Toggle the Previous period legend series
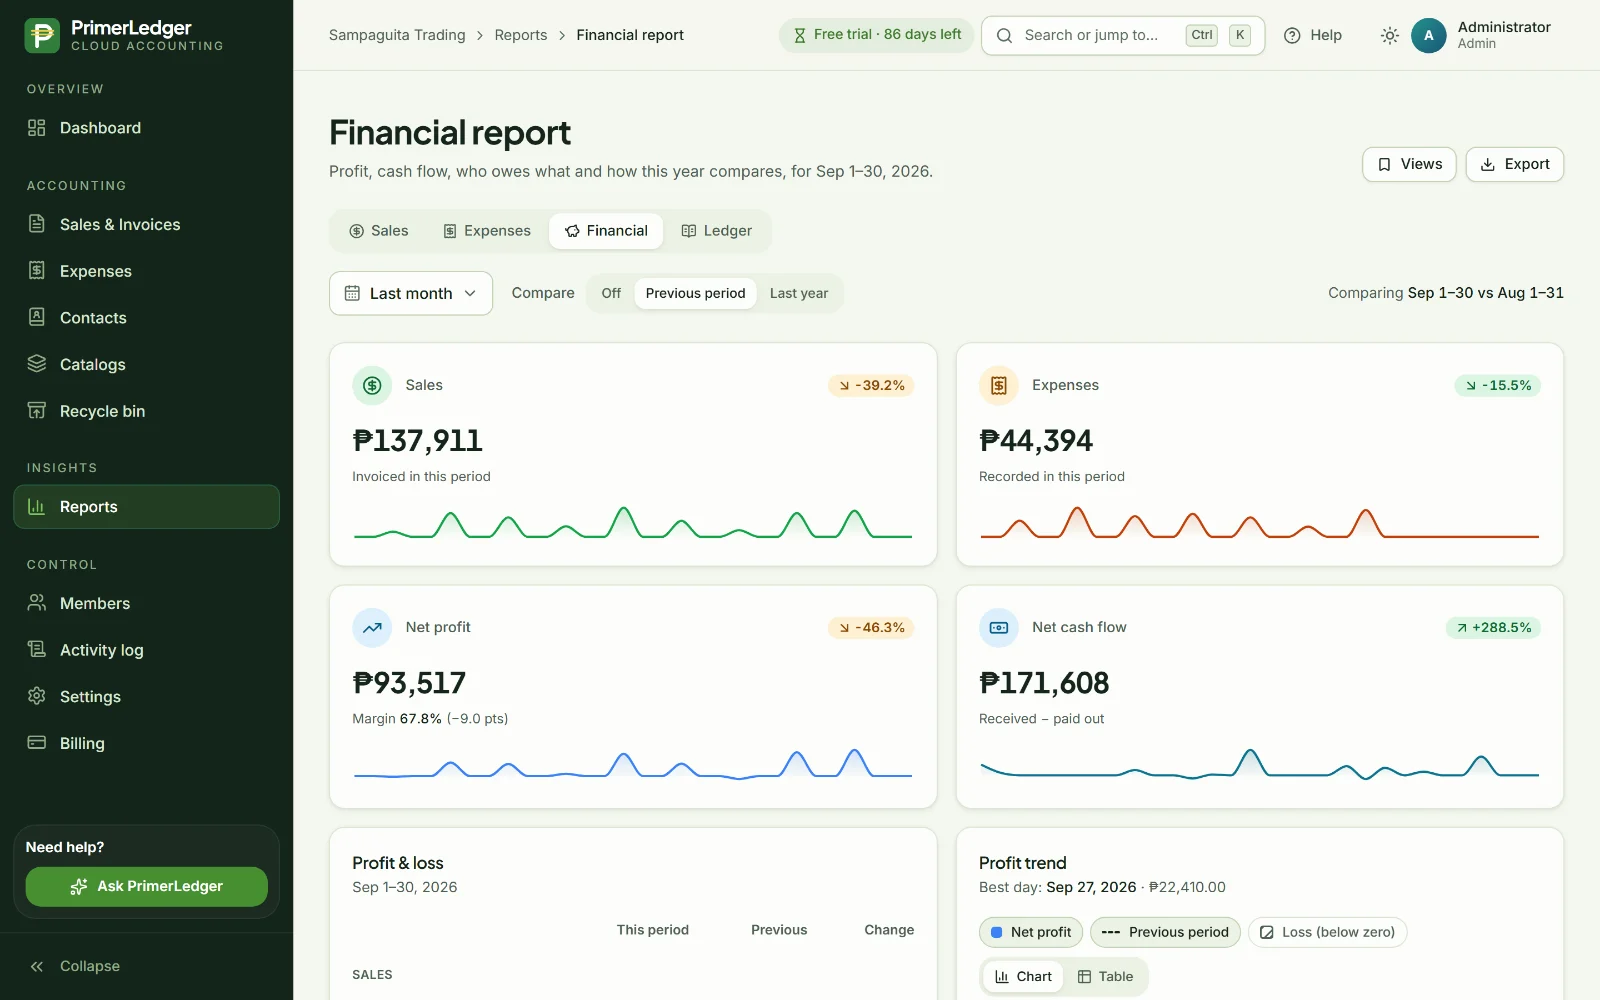The width and height of the screenshot is (1600, 1000). click(1165, 932)
